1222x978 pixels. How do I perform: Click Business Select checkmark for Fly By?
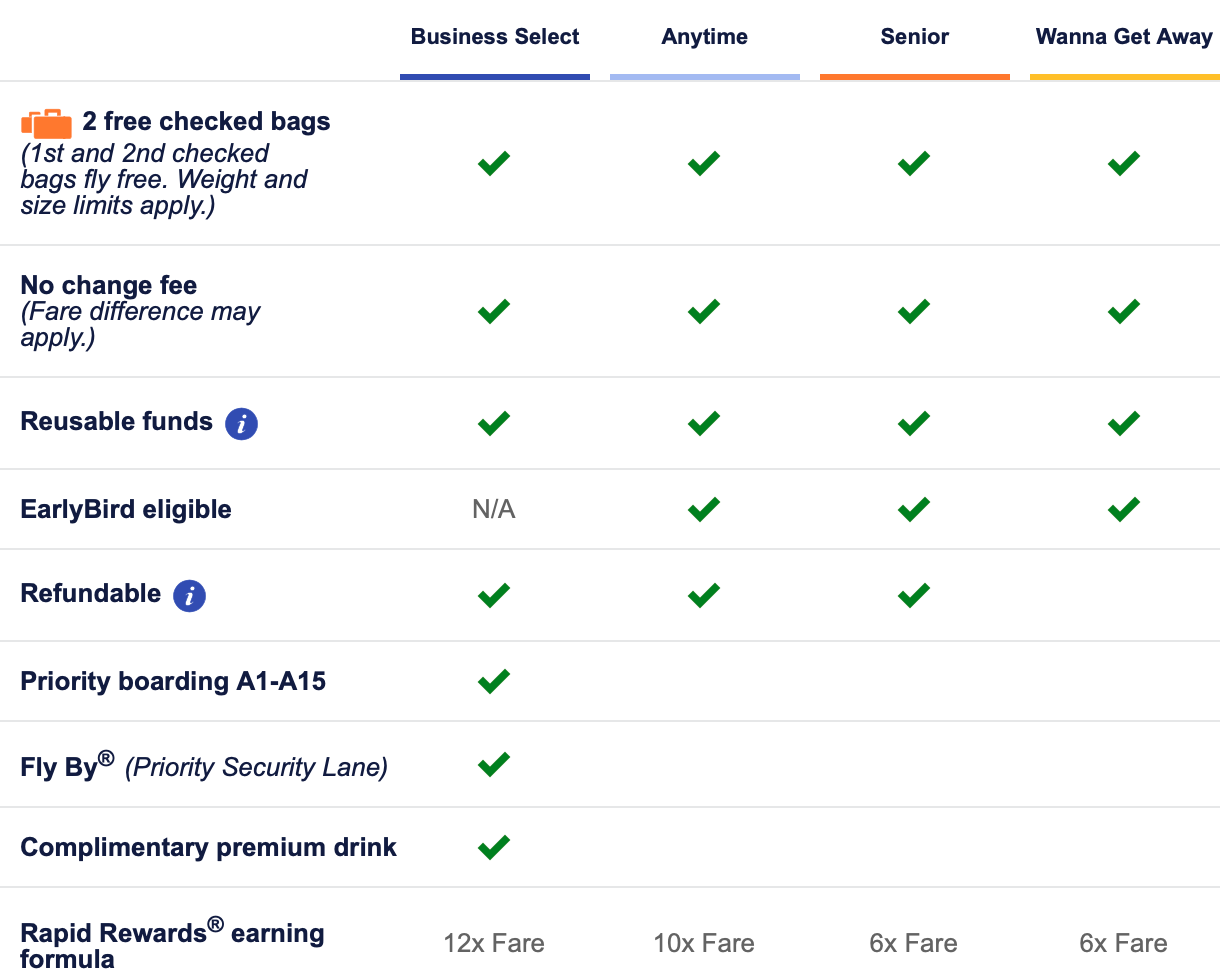[x=494, y=765]
